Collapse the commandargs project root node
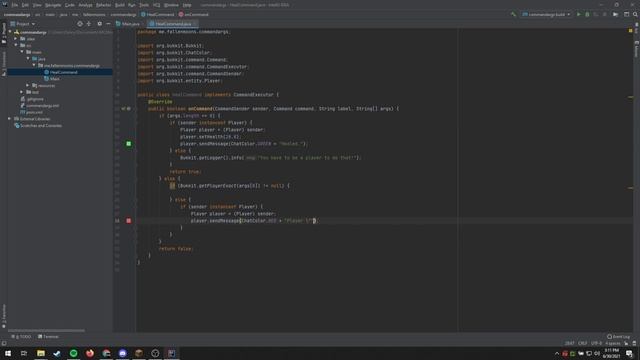This screenshot has height=360, width=640. [10, 32]
